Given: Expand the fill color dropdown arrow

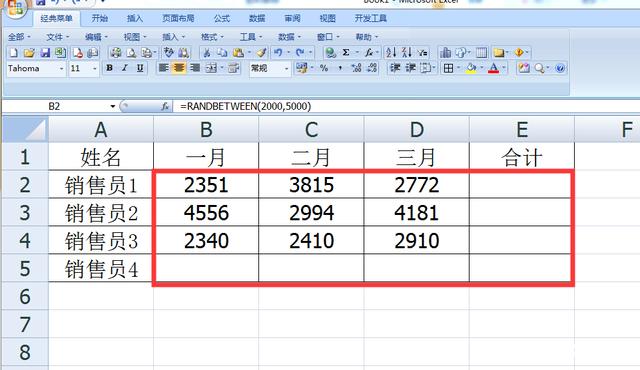Looking at the screenshot, I should pyautogui.click(x=482, y=68).
